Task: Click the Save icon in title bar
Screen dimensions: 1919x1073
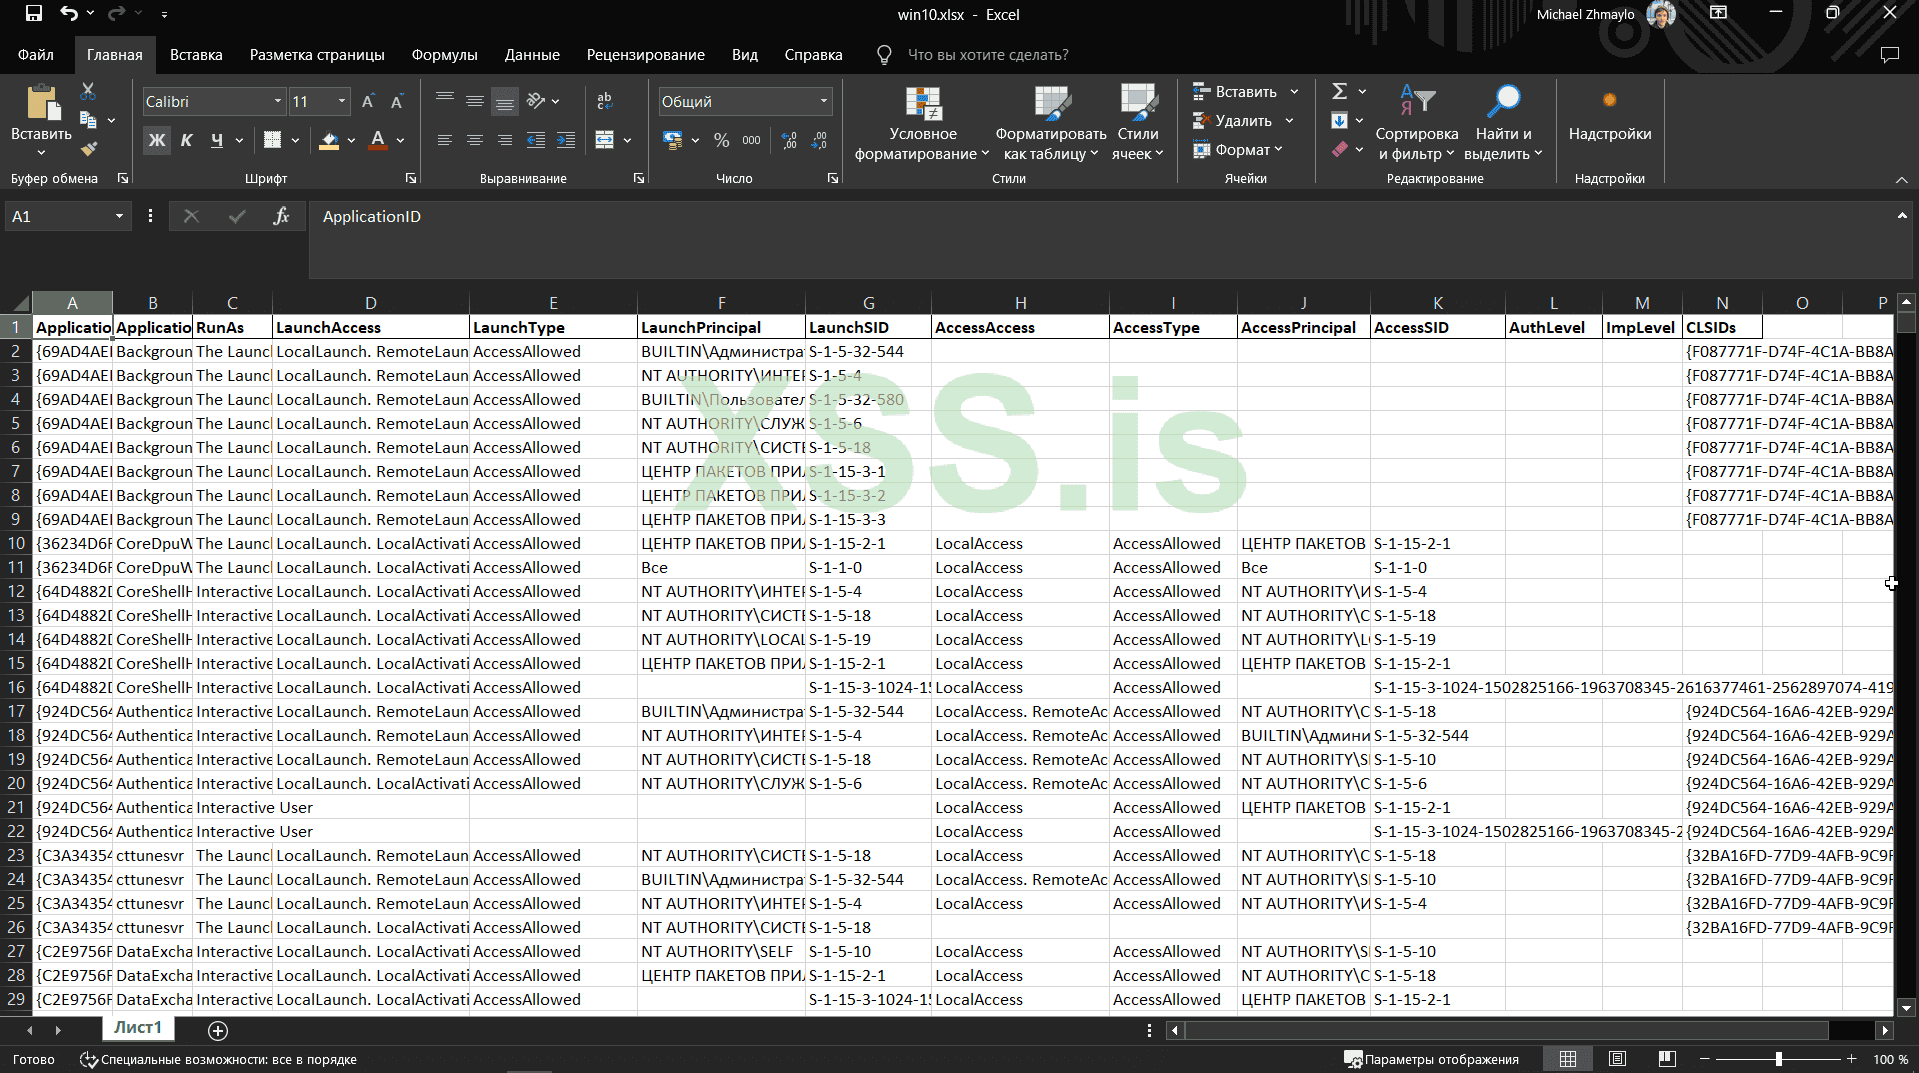Action: 33,14
